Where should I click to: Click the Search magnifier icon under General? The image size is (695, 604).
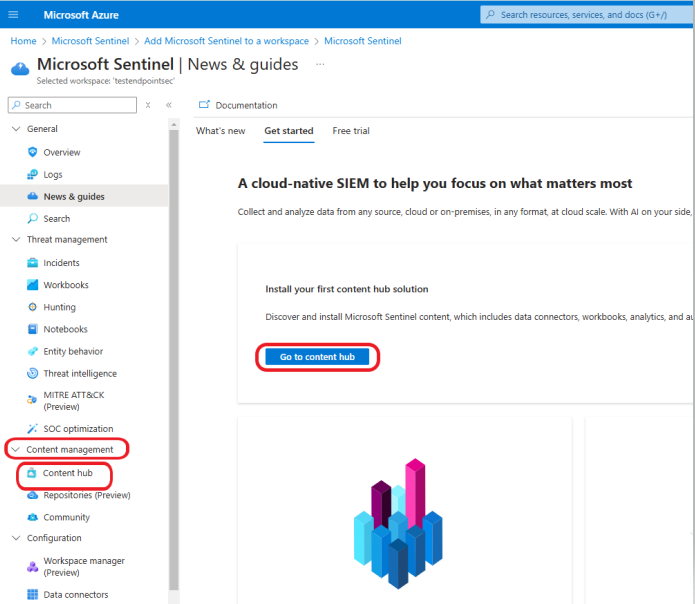[x=32, y=218]
